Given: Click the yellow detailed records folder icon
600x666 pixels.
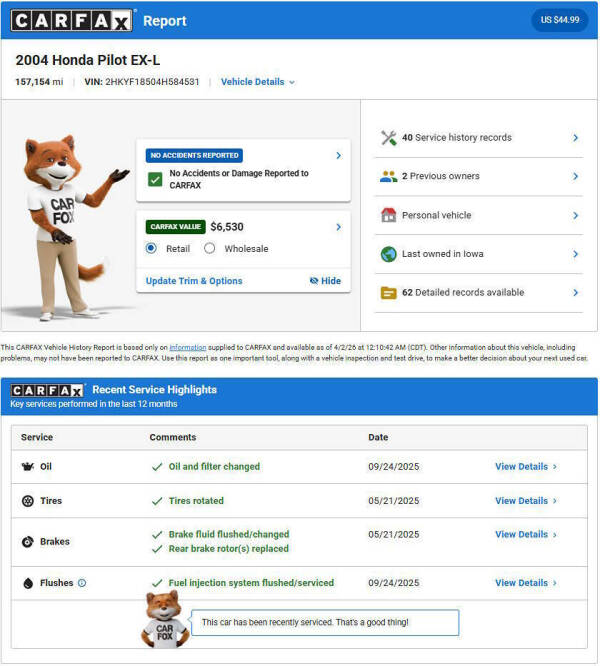Looking at the screenshot, I should [389, 293].
